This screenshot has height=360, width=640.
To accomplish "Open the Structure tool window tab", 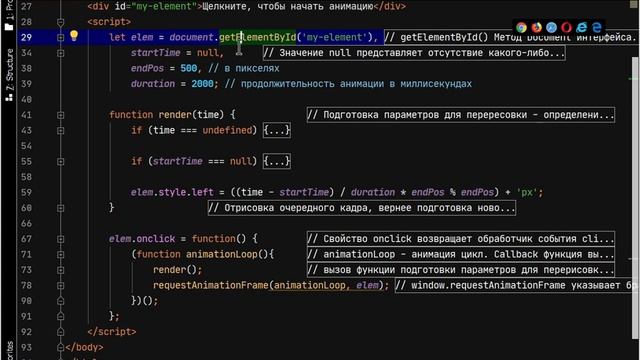I will (x=9, y=75).
